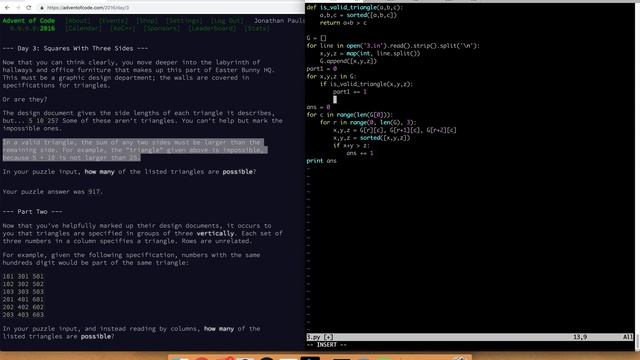
Task: Click the "for r in range(0, len(G), 3):" line
Action: click(x=368, y=122)
